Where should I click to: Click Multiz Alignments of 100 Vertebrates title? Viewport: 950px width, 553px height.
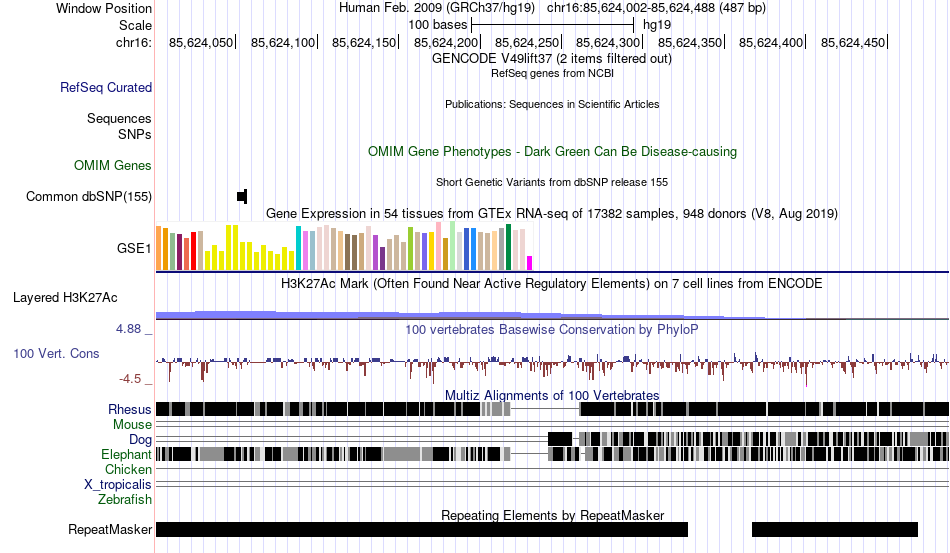(x=552, y=396)
